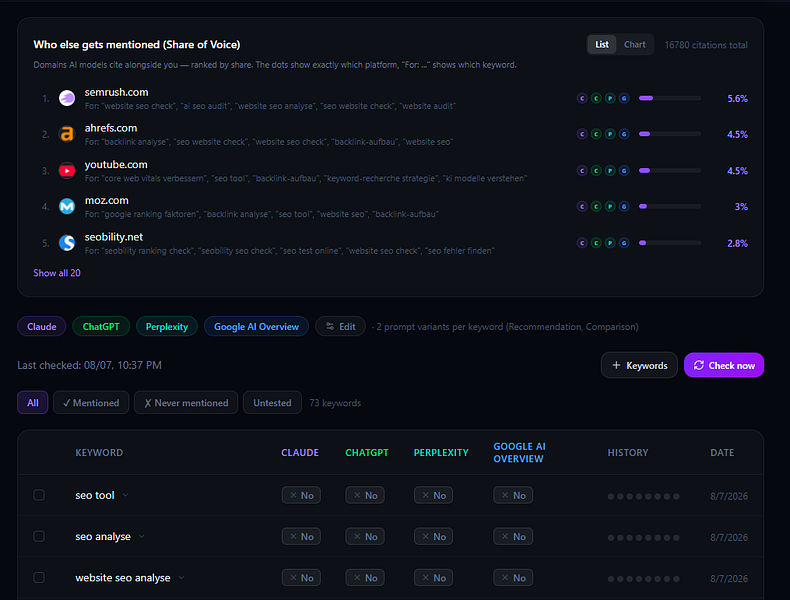790x600 pixels.
Task: Click the Perplexity P dot for seobility.net
Action: point(610,243)
